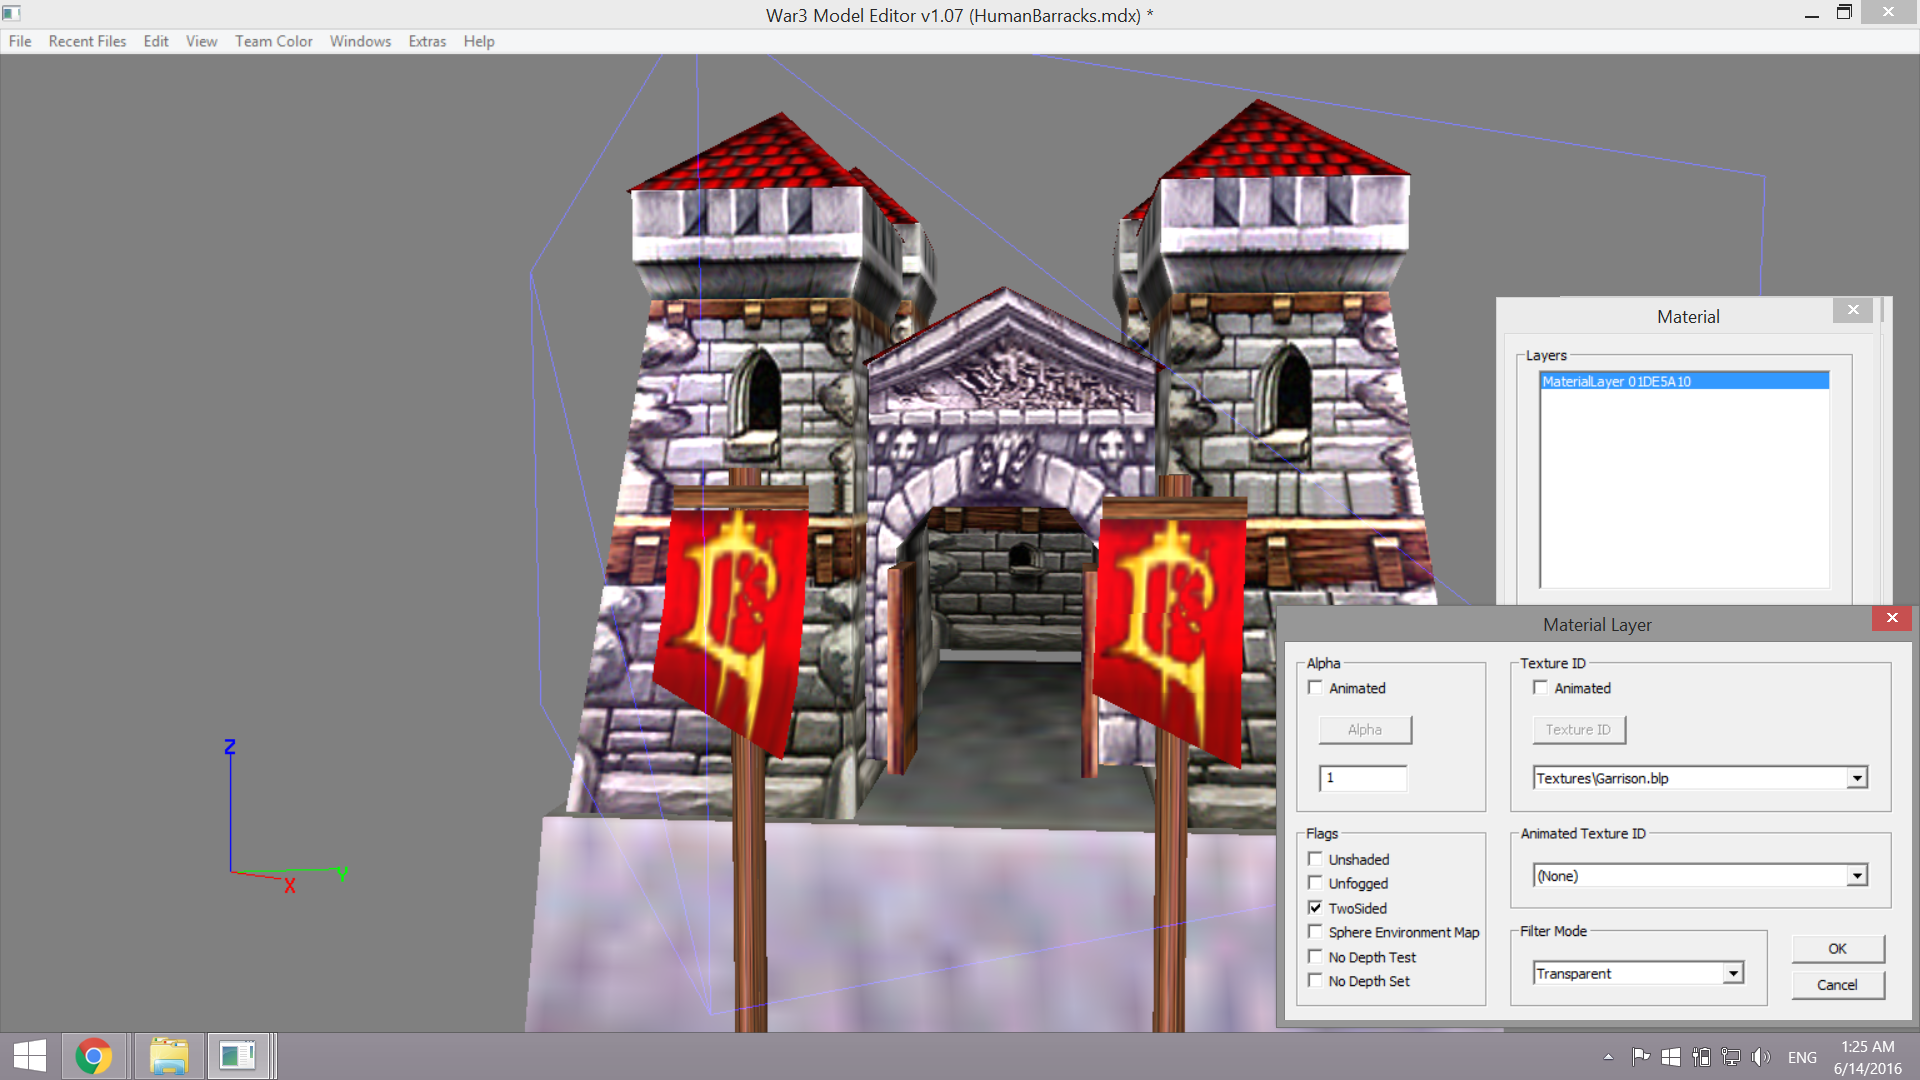Click the power/USB device tray icon
Viewport: 1920px width, 1080px height.
(x=1701, y=1057)
